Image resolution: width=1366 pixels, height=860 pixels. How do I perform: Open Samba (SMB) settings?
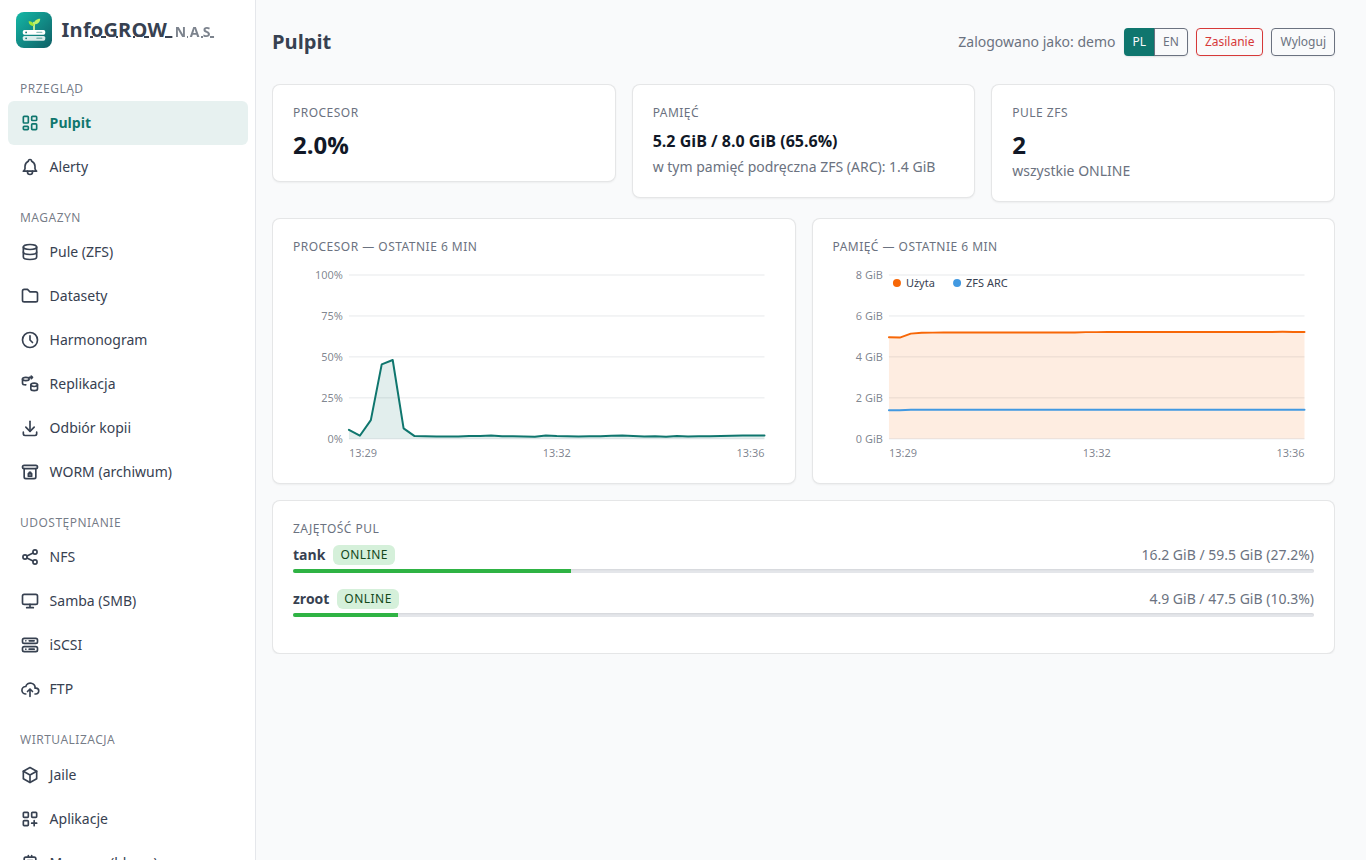click(128, 601)
